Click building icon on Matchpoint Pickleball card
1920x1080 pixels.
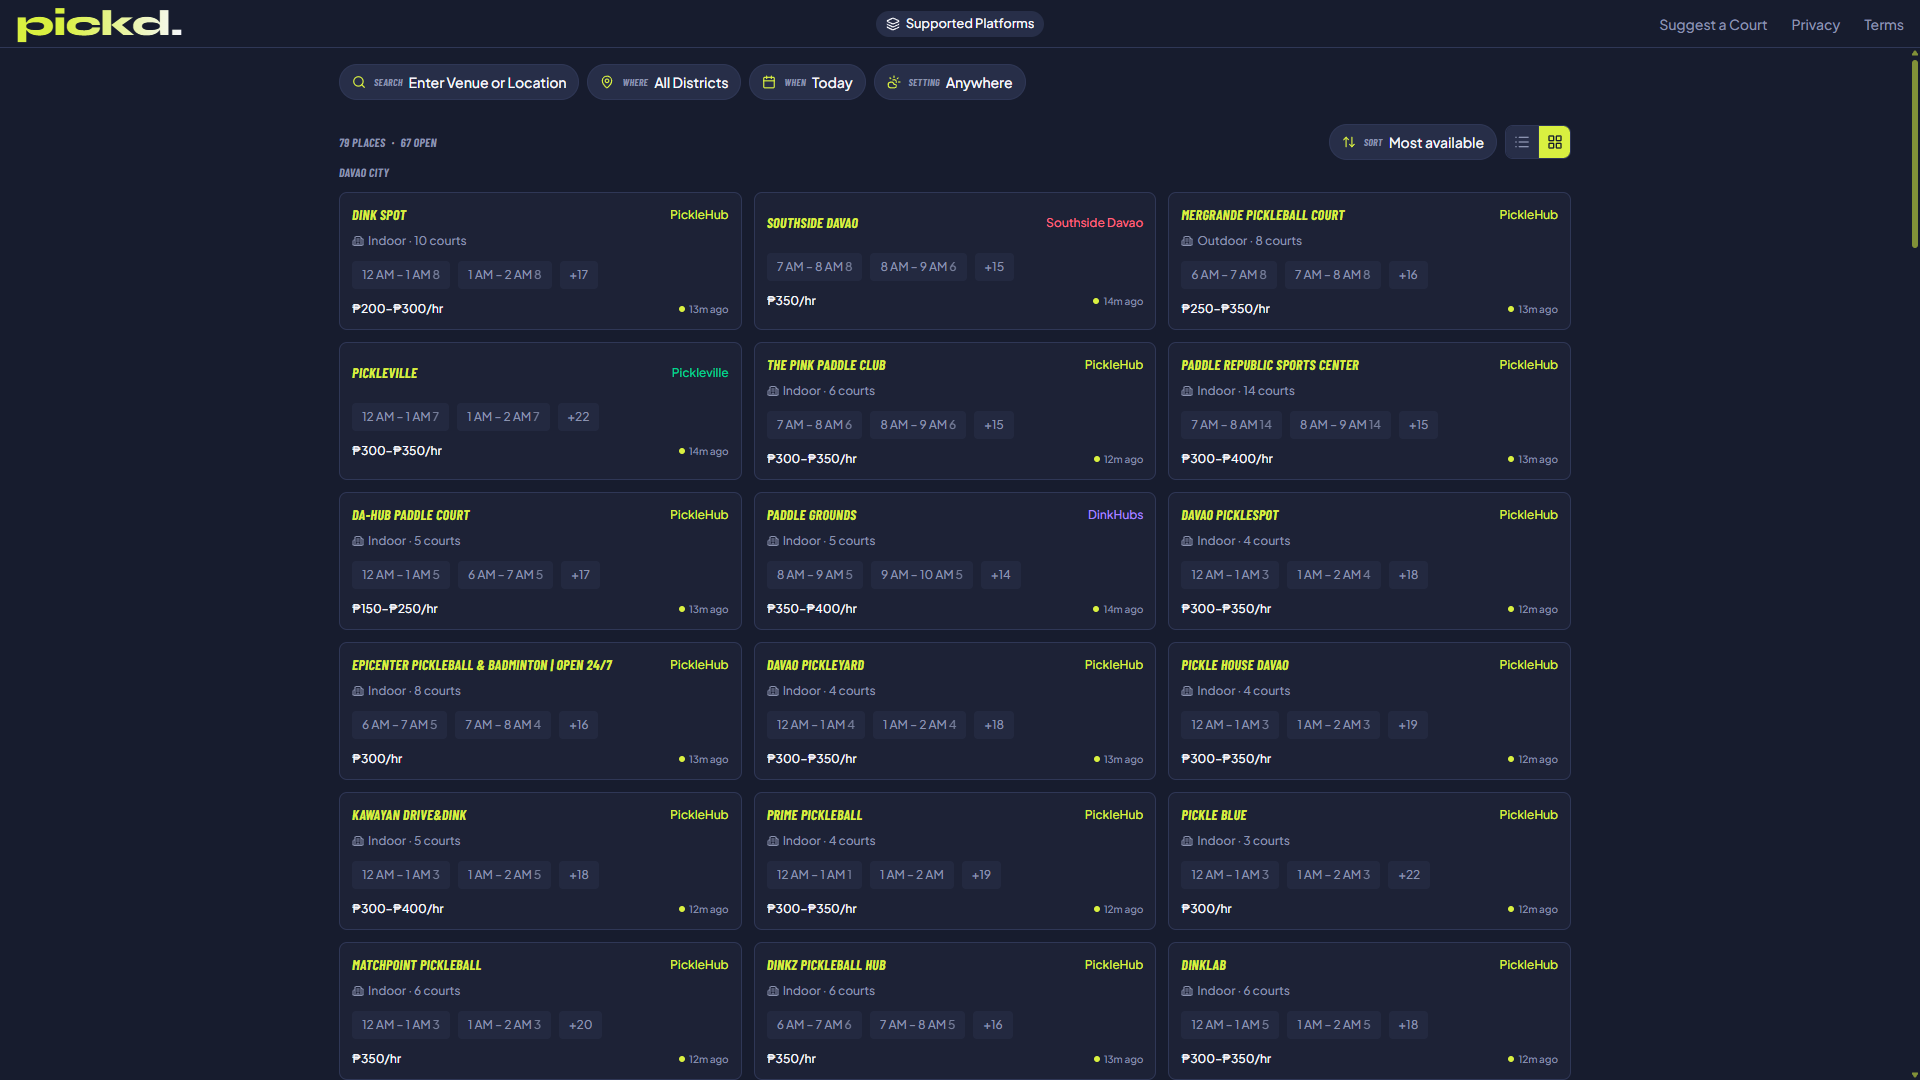click(x=358, y=991)
